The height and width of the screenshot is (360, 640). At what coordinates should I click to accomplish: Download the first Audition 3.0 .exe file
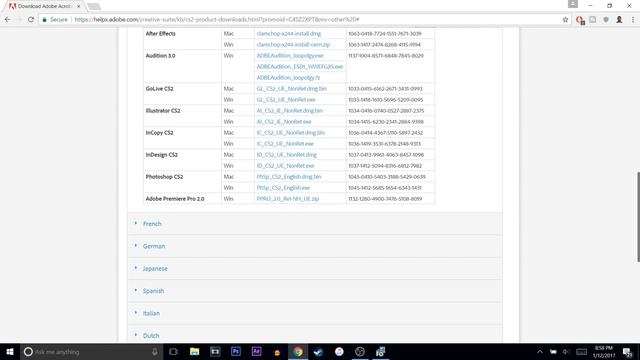(290, 56)
